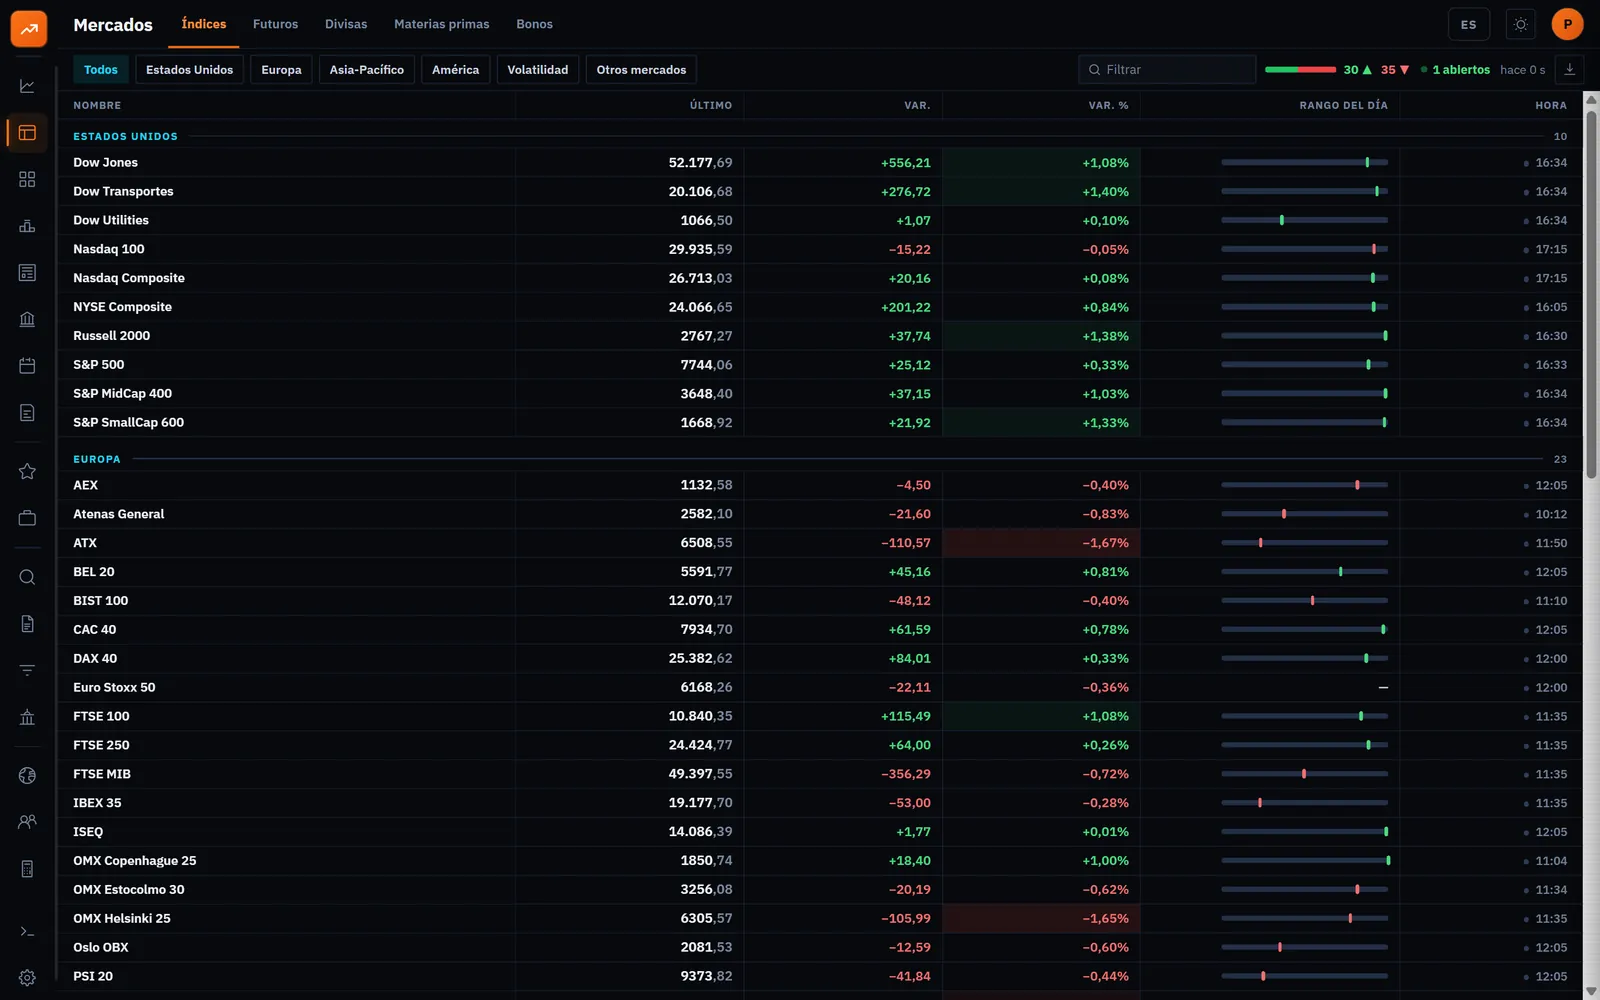Open the IBEX 35 index row
This screenshot has width=1600, height=1000.
(820, 803)
